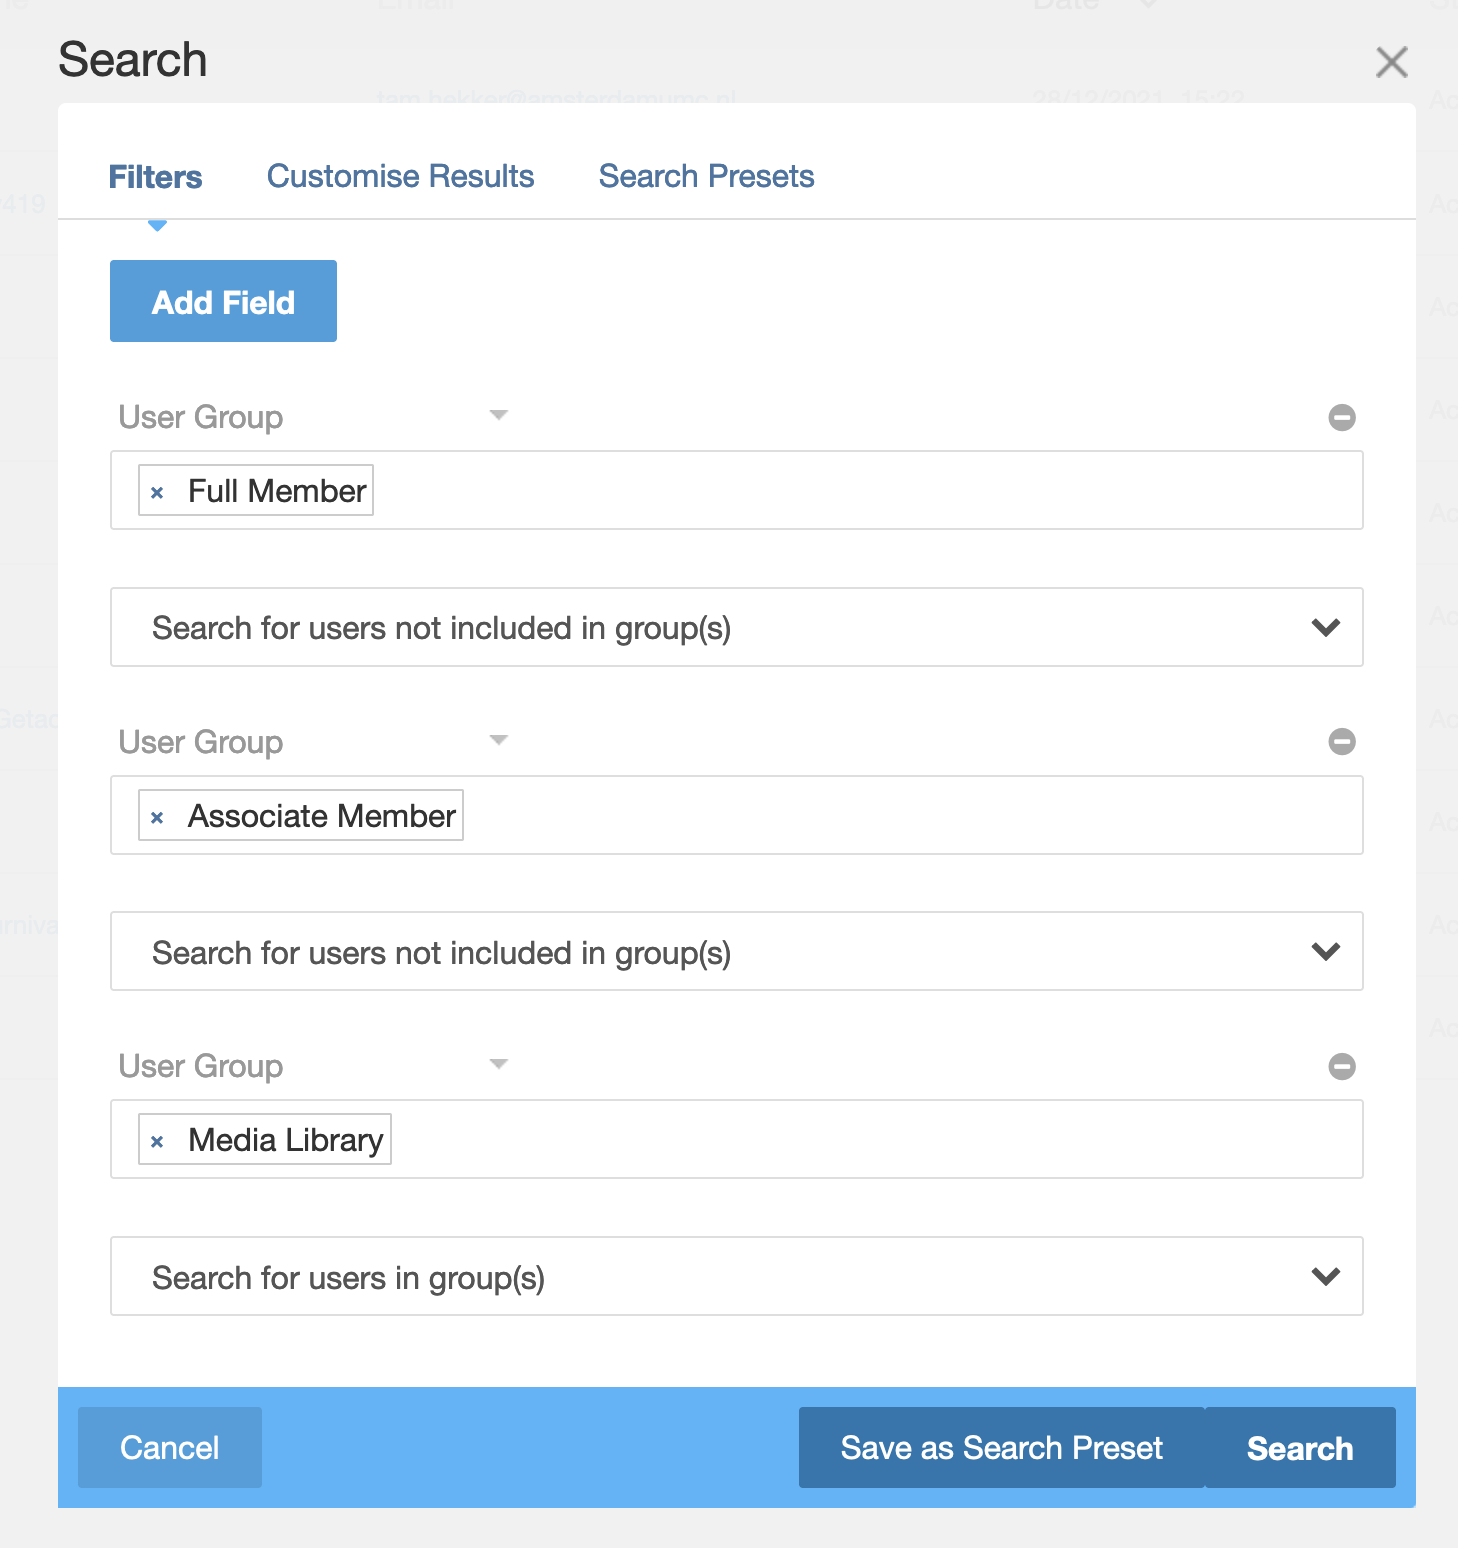Remove the Media Library filter row
This screenshot has width=1458, height=1548.
(x=1342, y=1066)
